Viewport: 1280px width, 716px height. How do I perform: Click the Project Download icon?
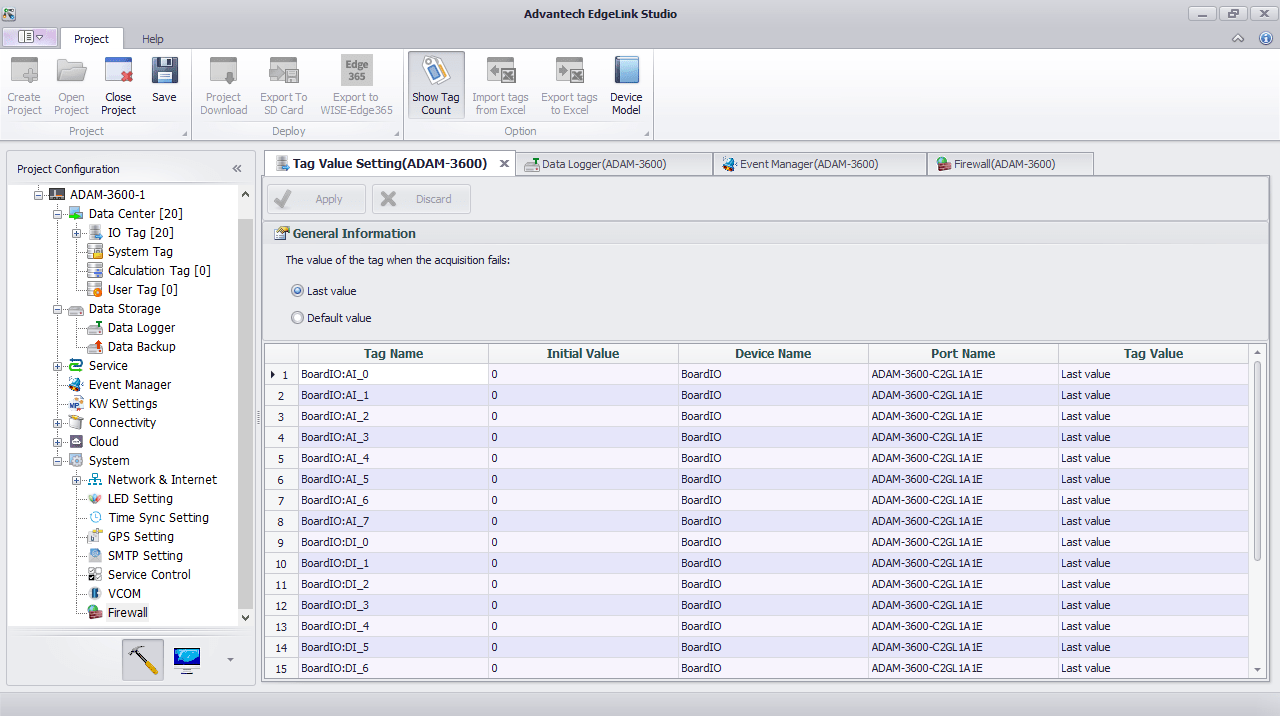point(223,72)
